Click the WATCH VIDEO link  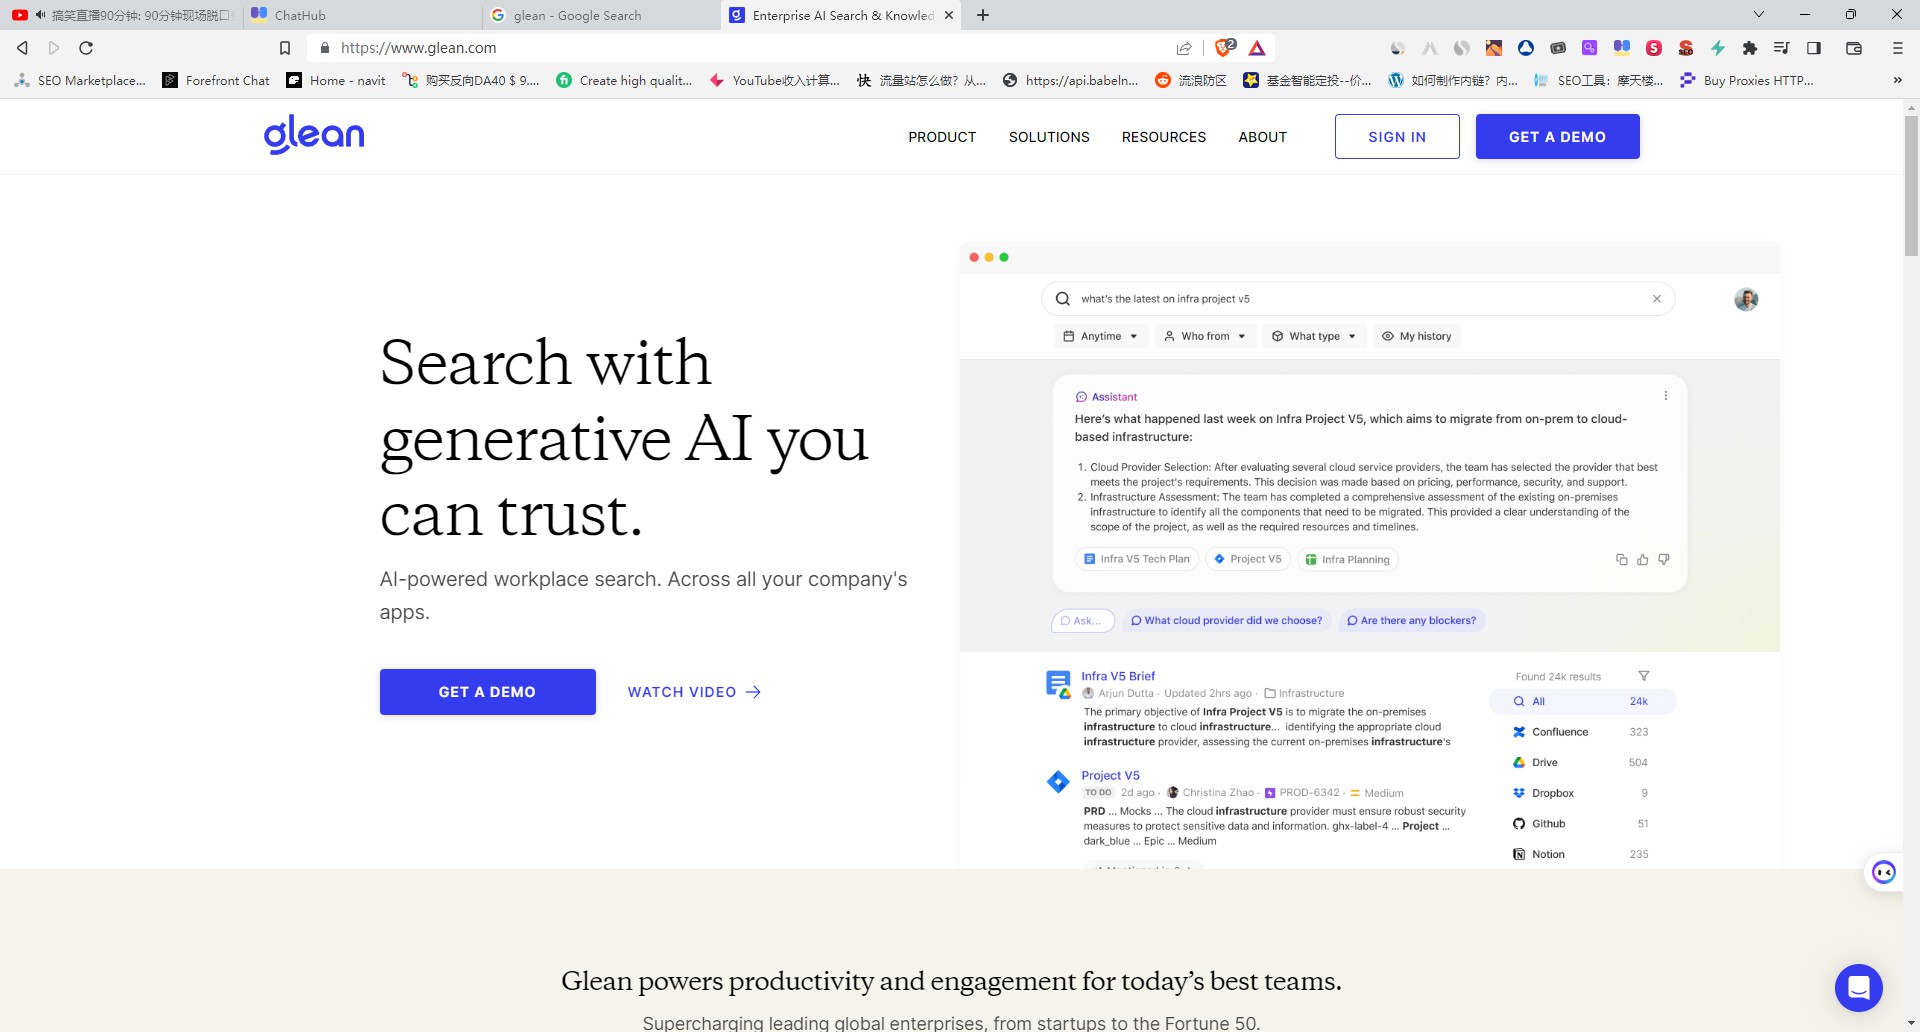pyautogui.click(x=694, y=692)
